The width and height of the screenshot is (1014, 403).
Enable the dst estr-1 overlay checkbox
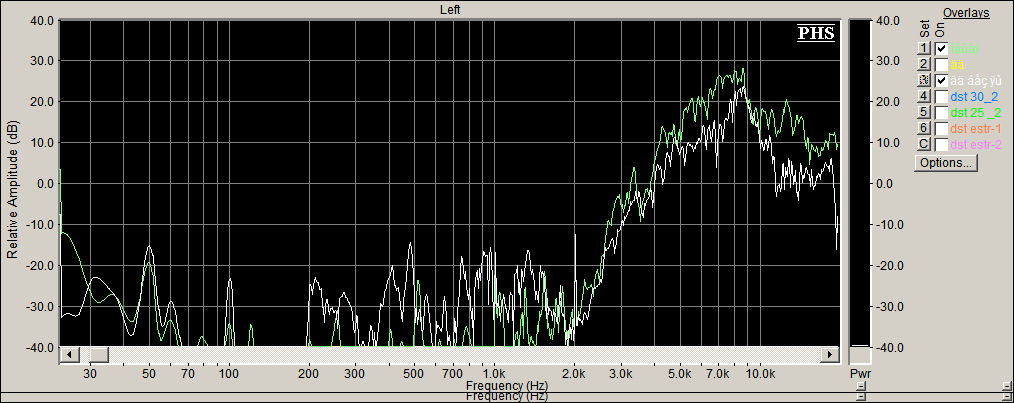tap(942, 128)
